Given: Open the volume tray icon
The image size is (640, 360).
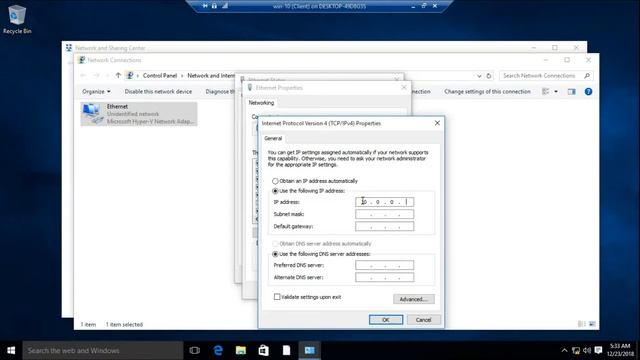Looking at the screenshot, I should (587, 351).
